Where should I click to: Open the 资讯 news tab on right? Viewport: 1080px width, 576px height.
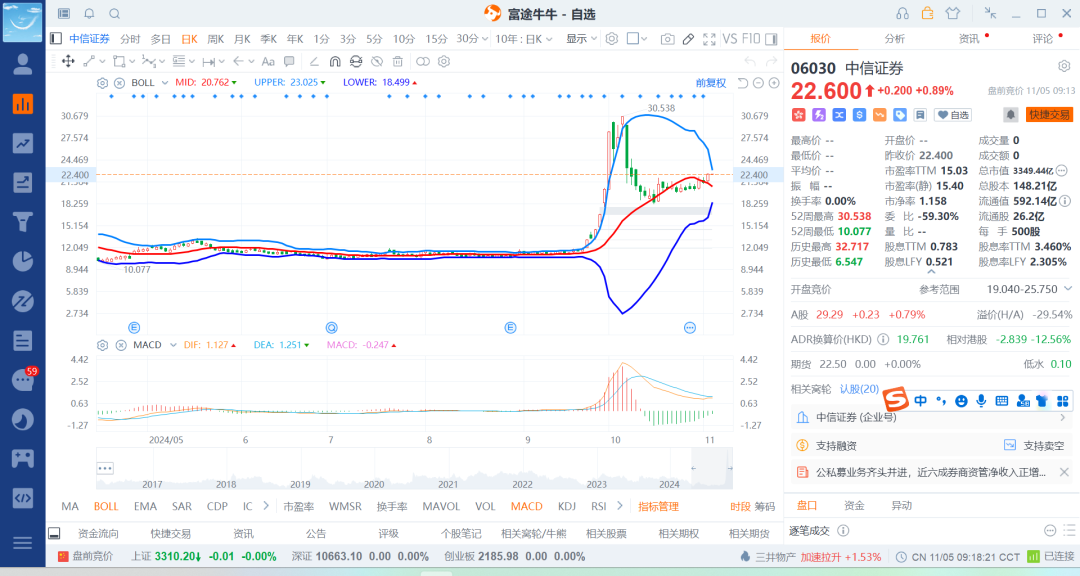[x=969, y=39]
